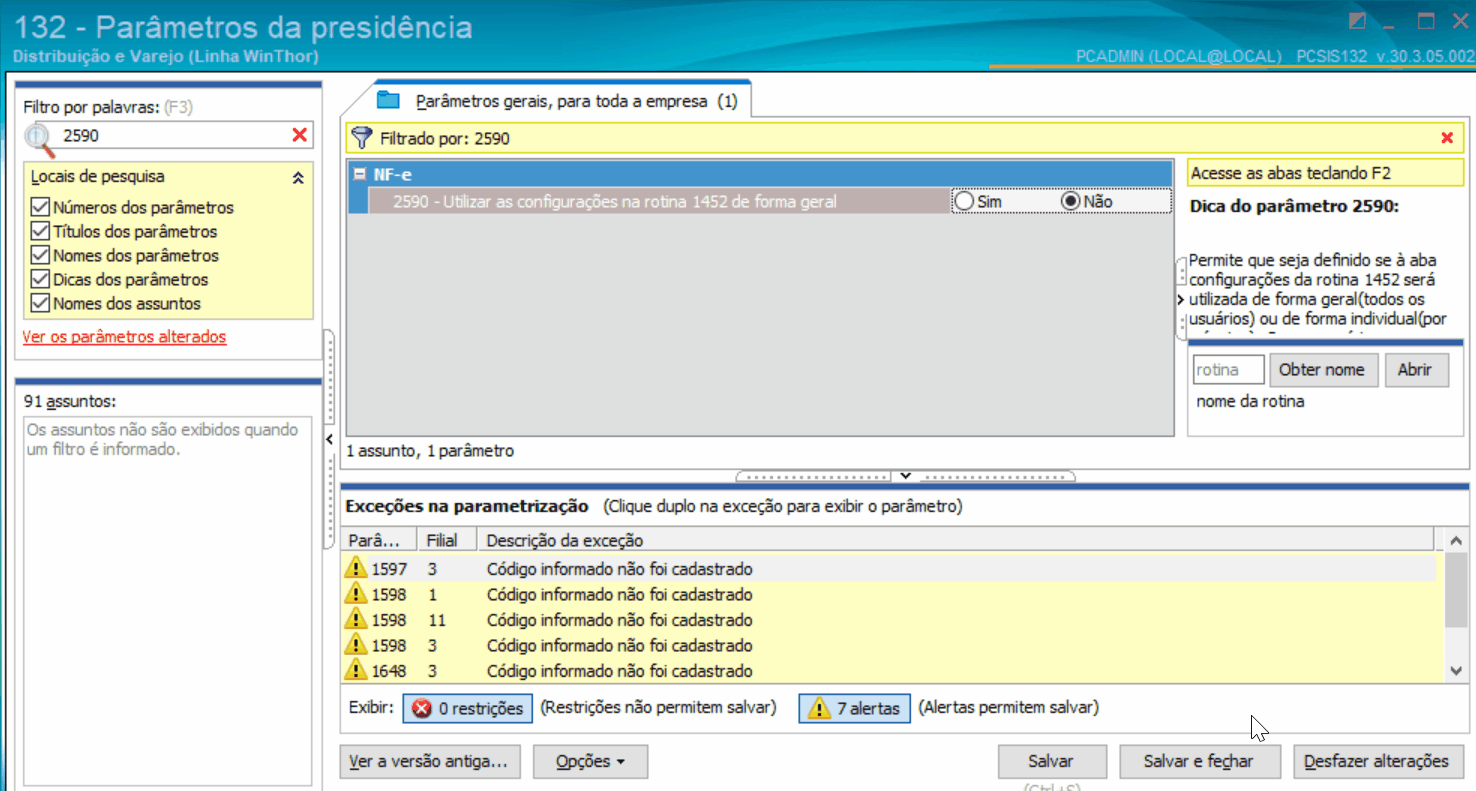This screenshot has width=1476, height=791.
Task: Open Ver os parâmetros alterados link
Action: (x=124, y=337)
